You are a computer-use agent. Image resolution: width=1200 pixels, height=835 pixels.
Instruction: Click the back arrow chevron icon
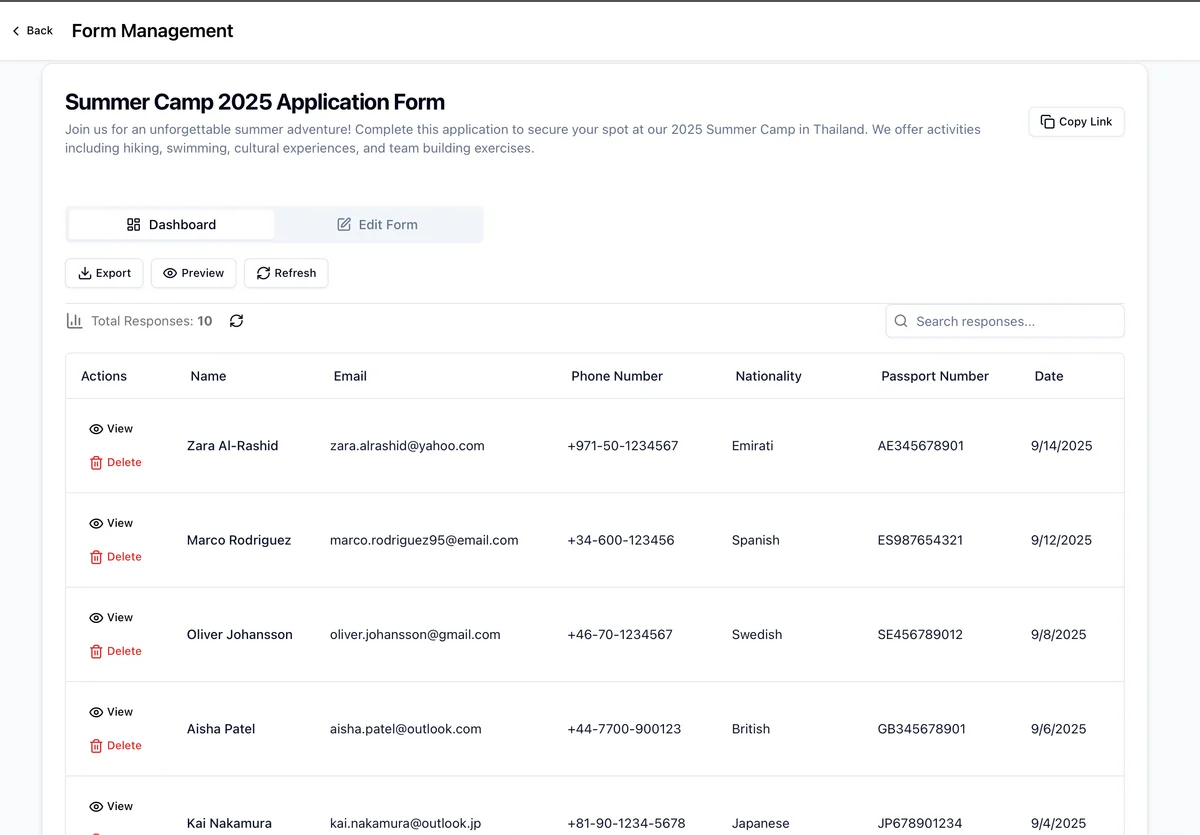tap(16, 31)
